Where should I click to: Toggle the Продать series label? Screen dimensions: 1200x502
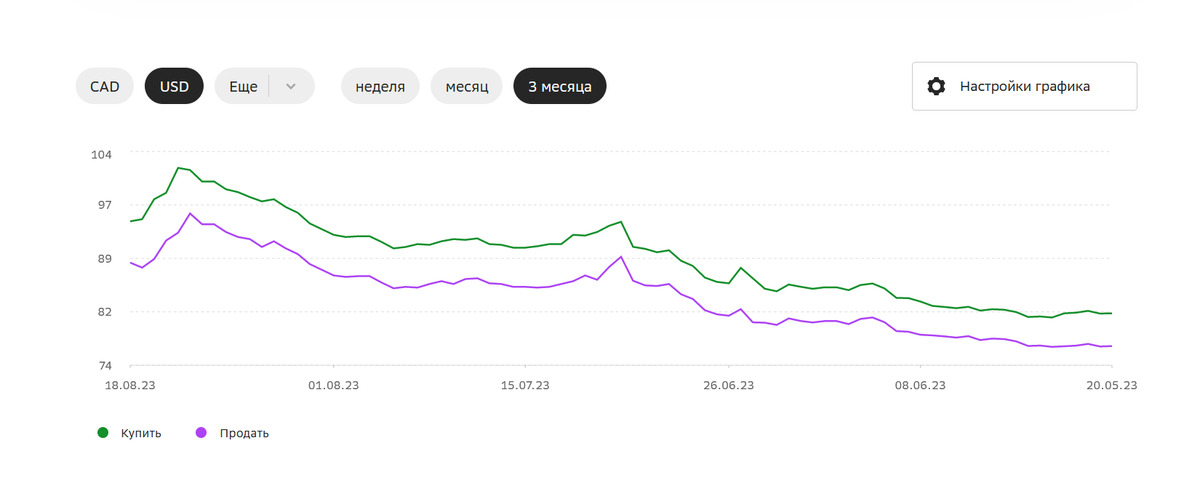[x=244, y=433]
